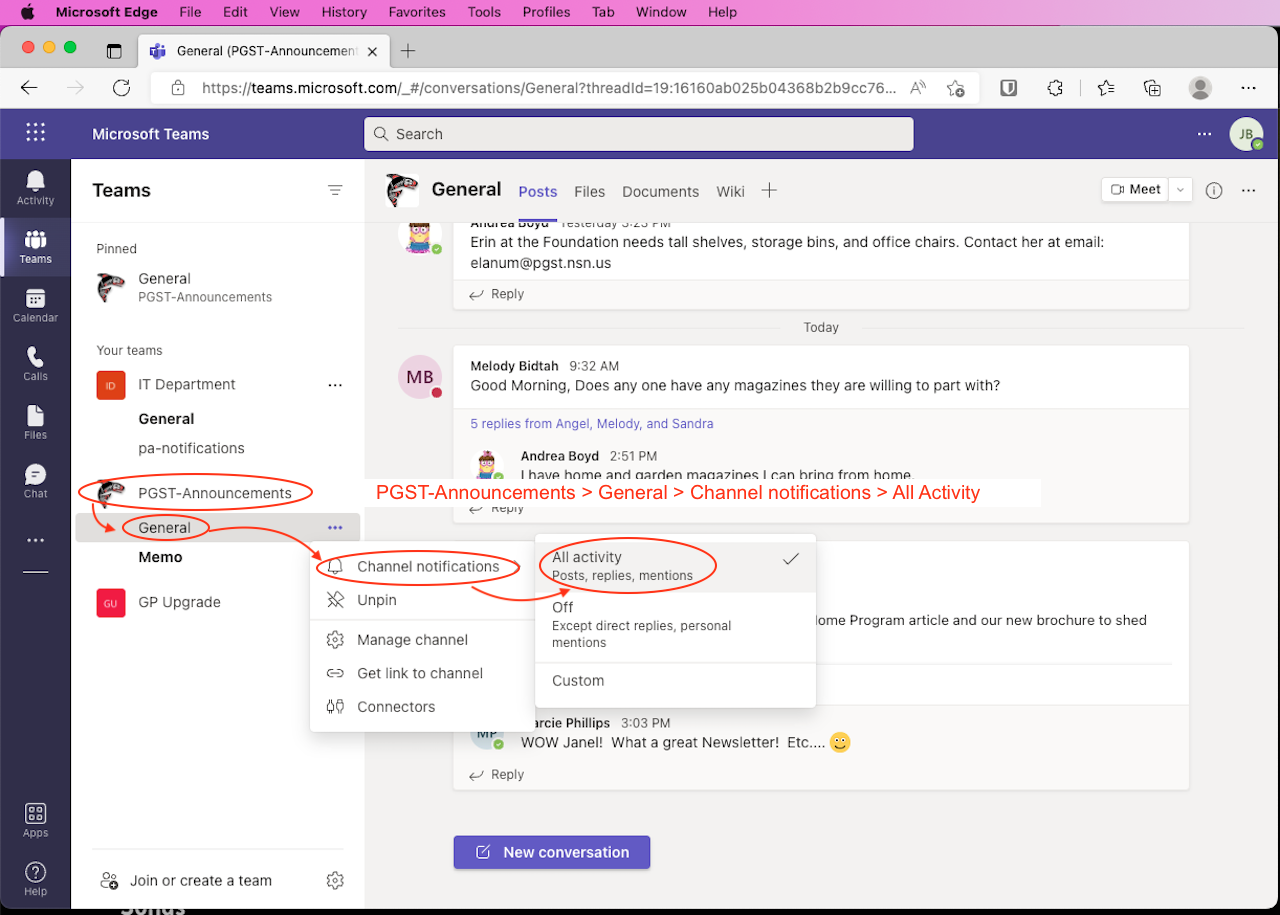Screen dimensions: 1280x915
Task: Open the Help icon in sidebar
Action: point(35,879)
